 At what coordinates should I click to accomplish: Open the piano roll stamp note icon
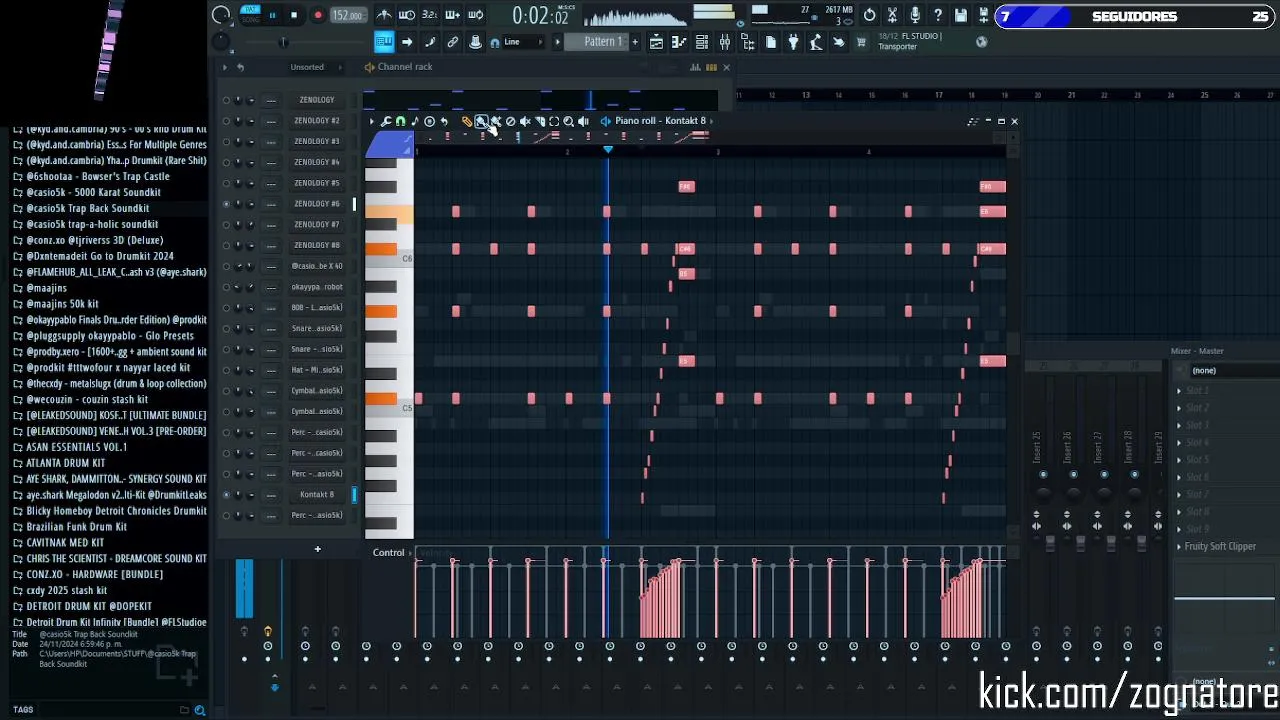click(x=415, y=121)
